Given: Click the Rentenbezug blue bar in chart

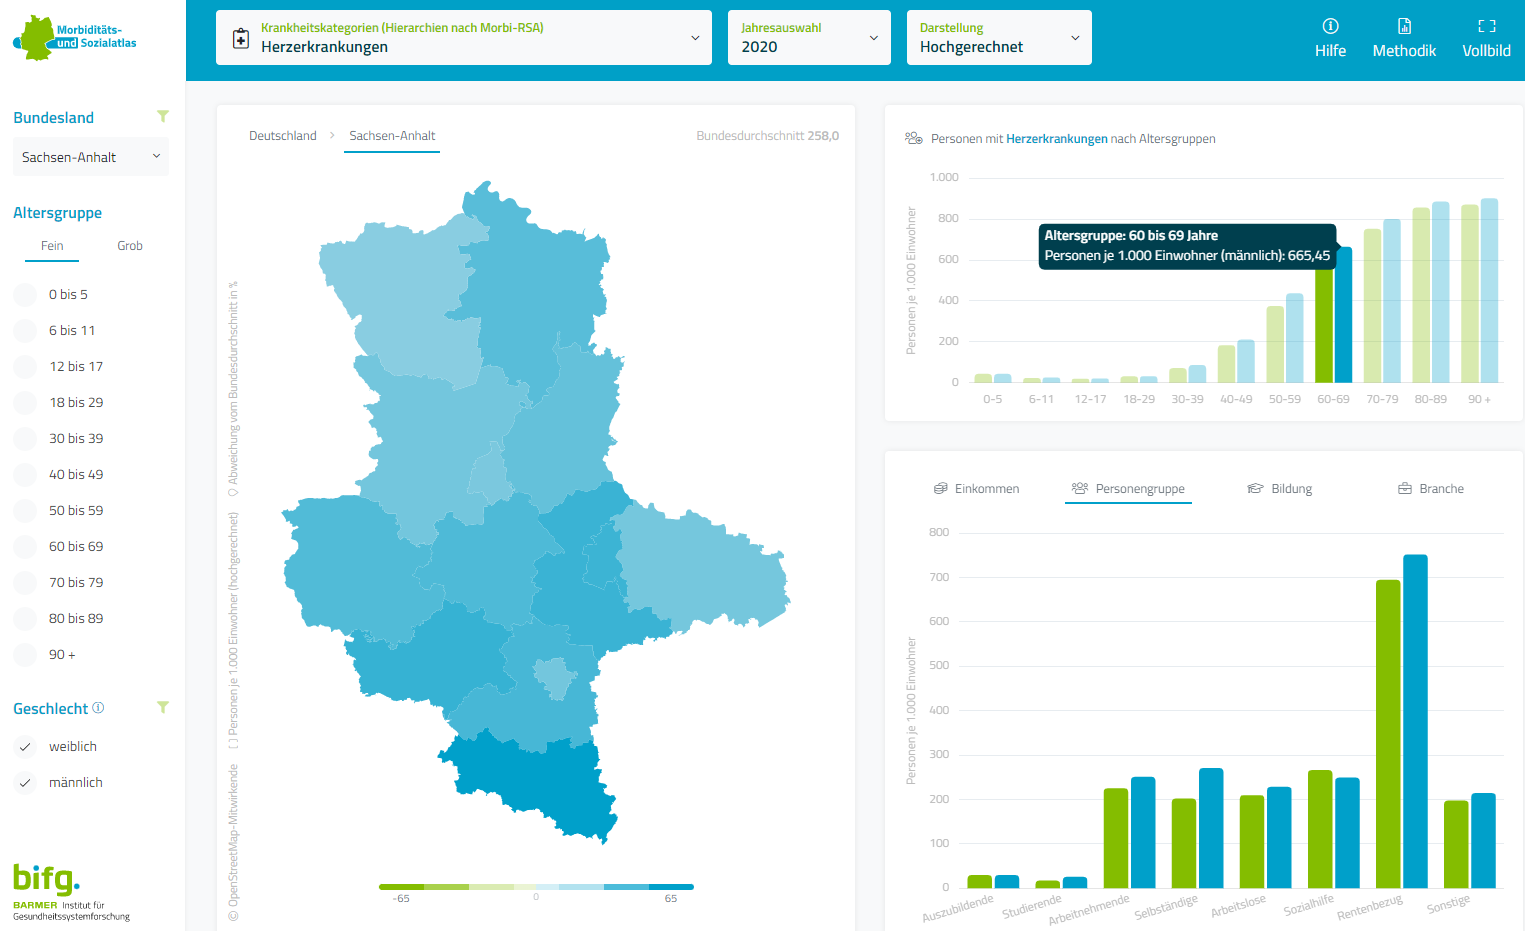Looking at the screenshot, I should 1415,720.
